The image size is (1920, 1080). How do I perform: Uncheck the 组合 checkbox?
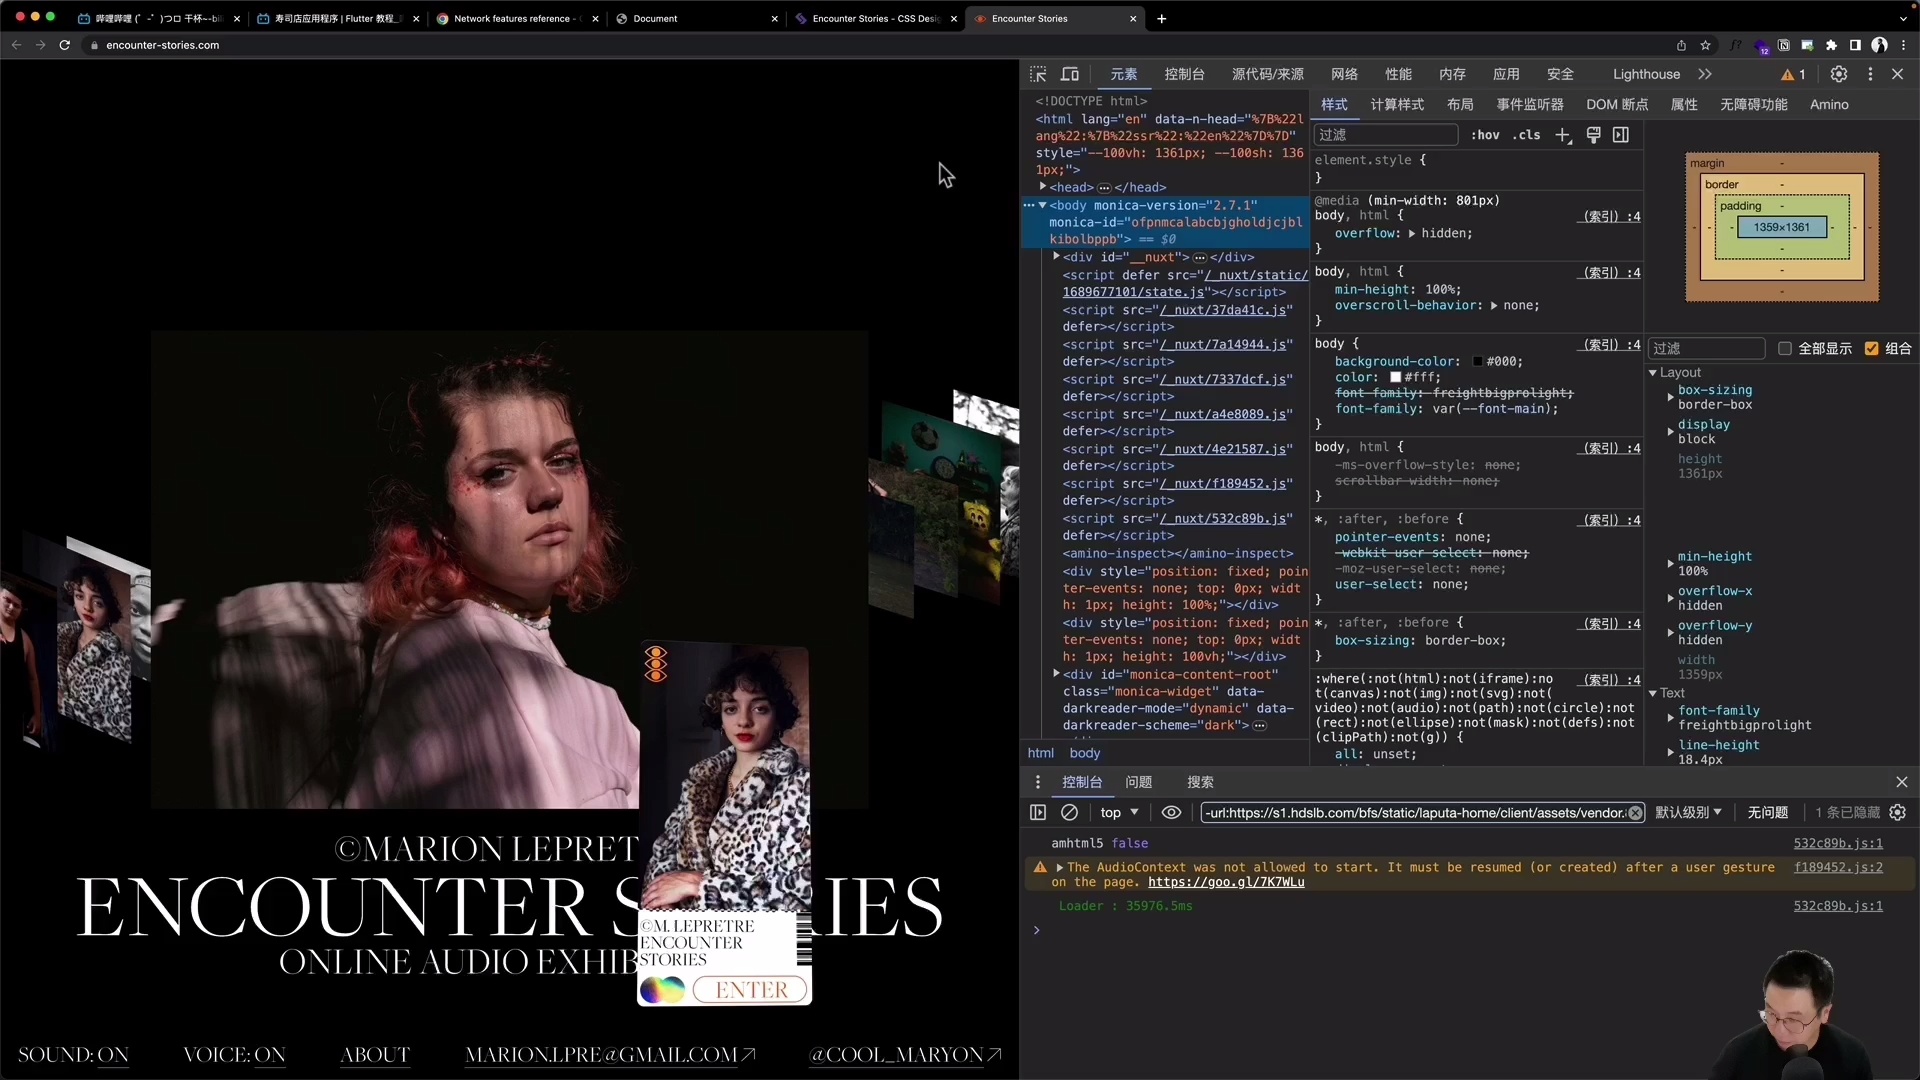pyautogui.click(x=1873, y=348)
